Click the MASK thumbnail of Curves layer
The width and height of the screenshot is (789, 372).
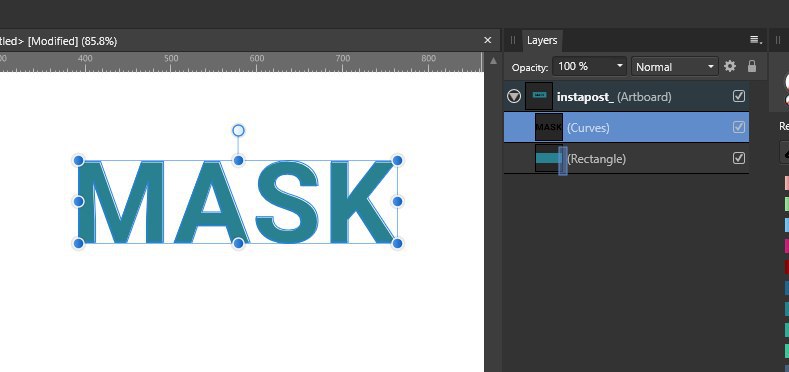coord(549,127)
